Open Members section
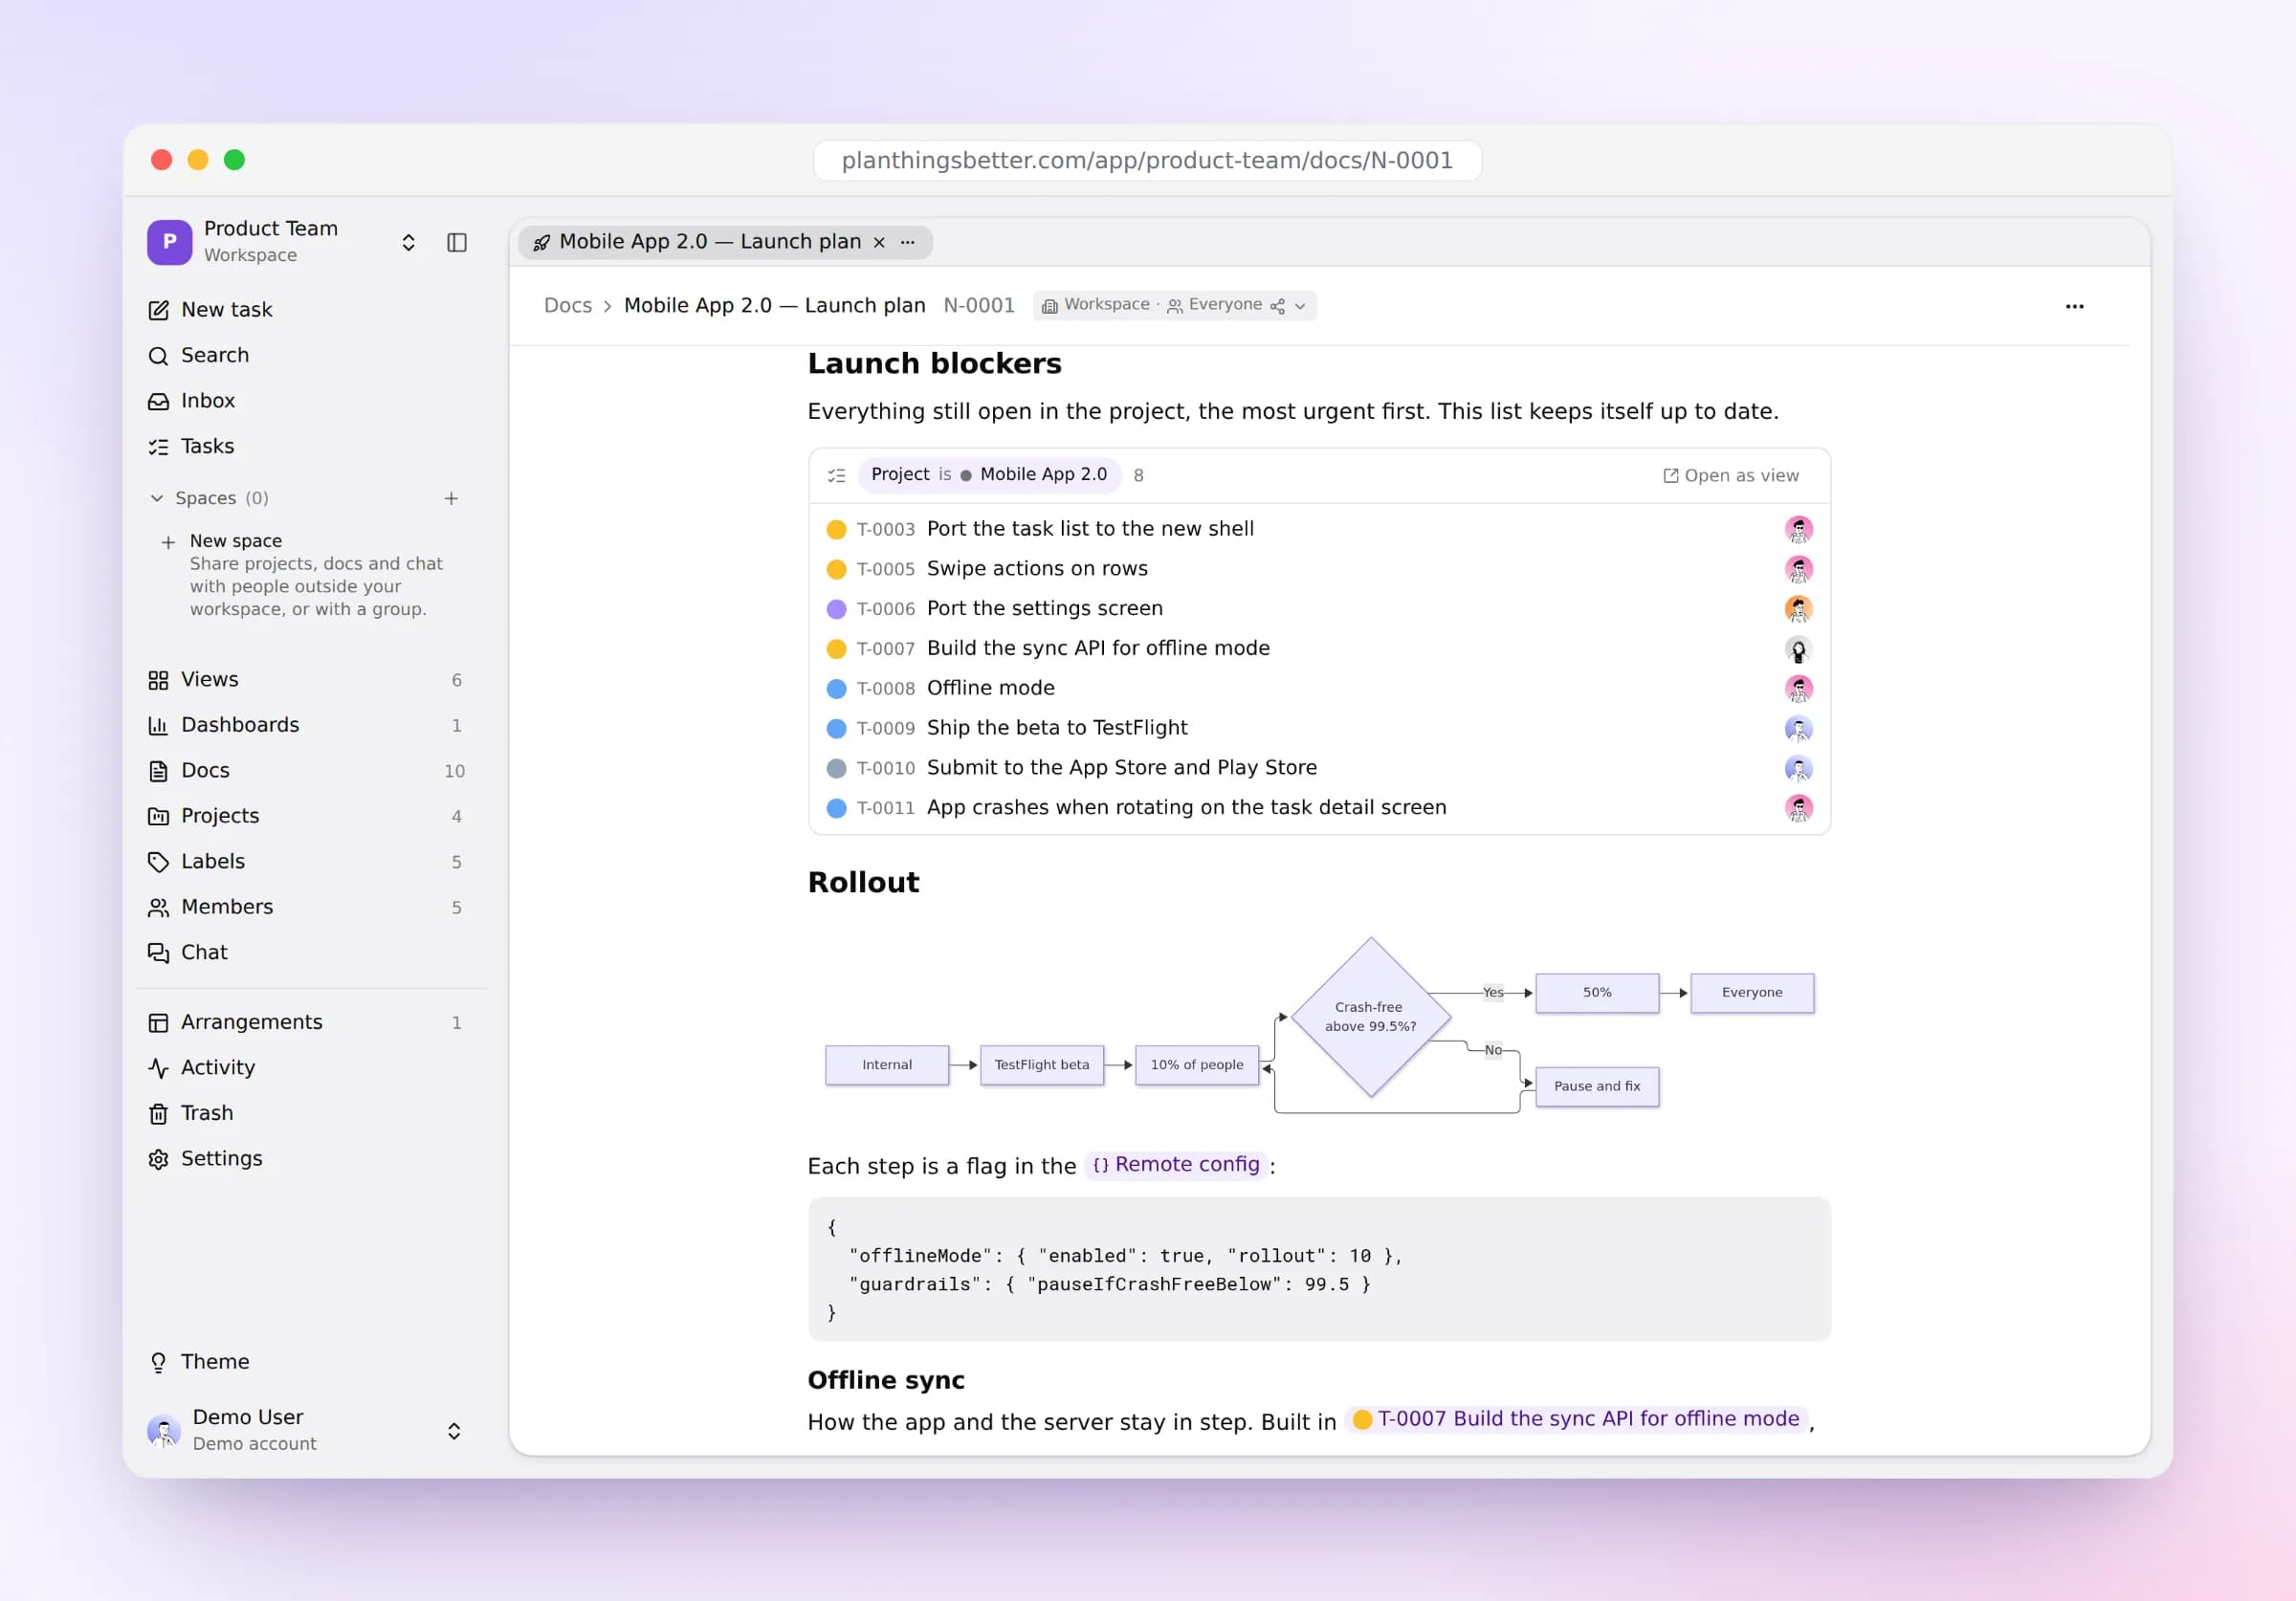The width and height of the screenshot is (2296, 1601). pos(309,907)
